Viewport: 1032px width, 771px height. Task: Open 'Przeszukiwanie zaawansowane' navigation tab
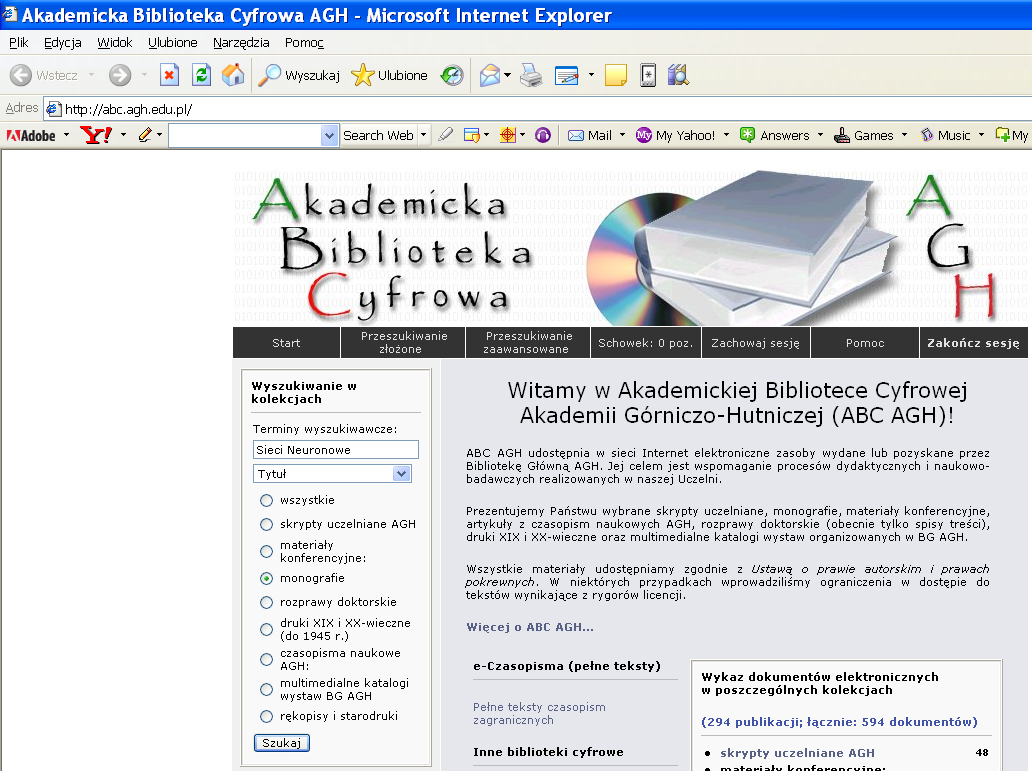coord(528,342)
